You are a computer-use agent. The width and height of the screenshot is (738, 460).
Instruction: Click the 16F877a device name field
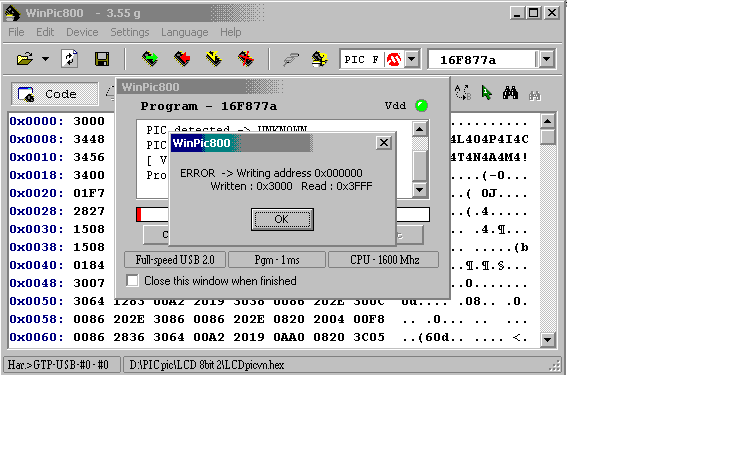[x=482, y=60]
